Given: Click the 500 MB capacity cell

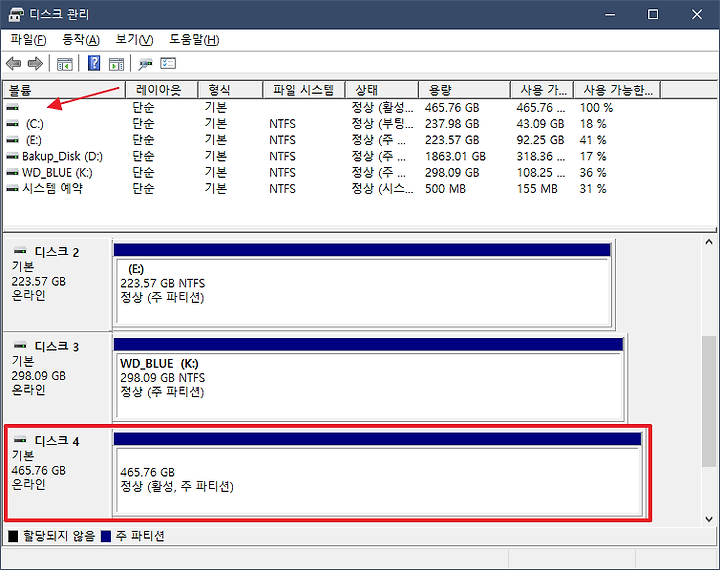Looking at the screenshot, I should click(445, 189).
